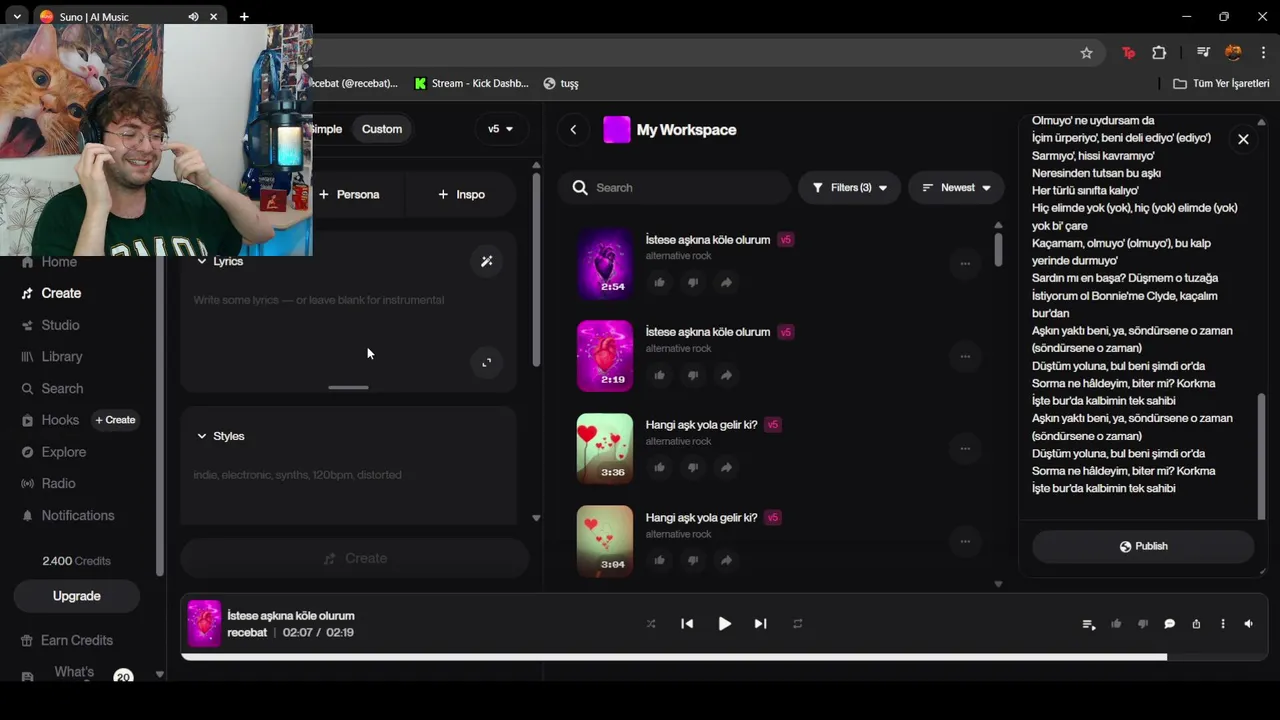Screen dimensions: 1280x720
Task: Click the Hooks + Create pill button
Action: point(115,420)
